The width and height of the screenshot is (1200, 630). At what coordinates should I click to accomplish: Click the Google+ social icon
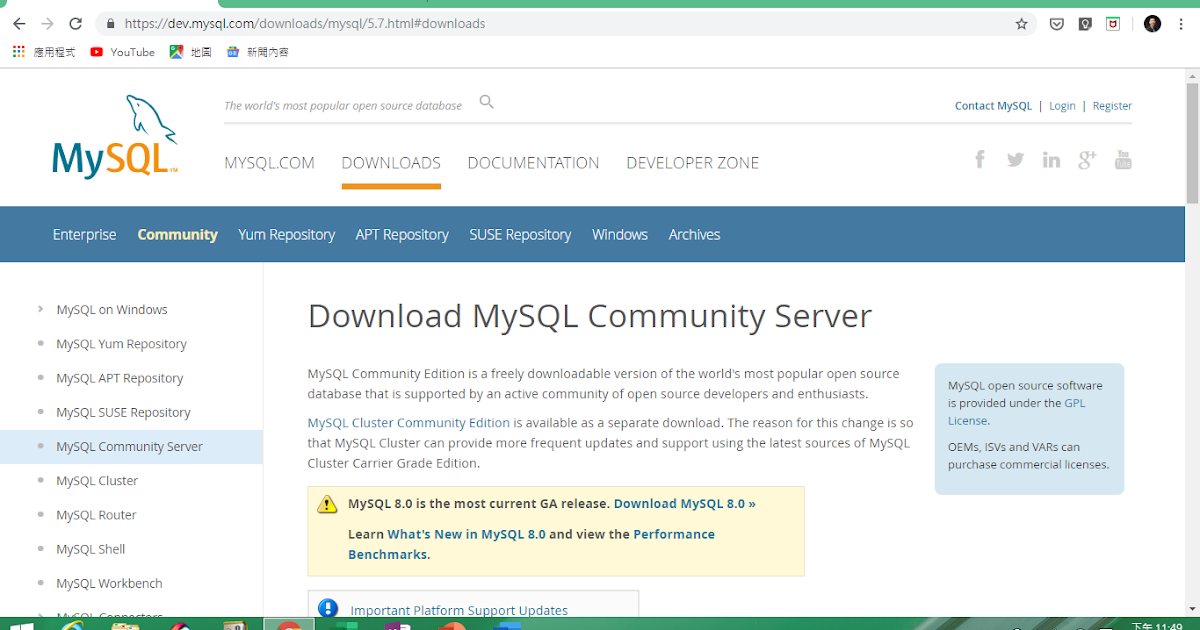tap(1087, 159)
